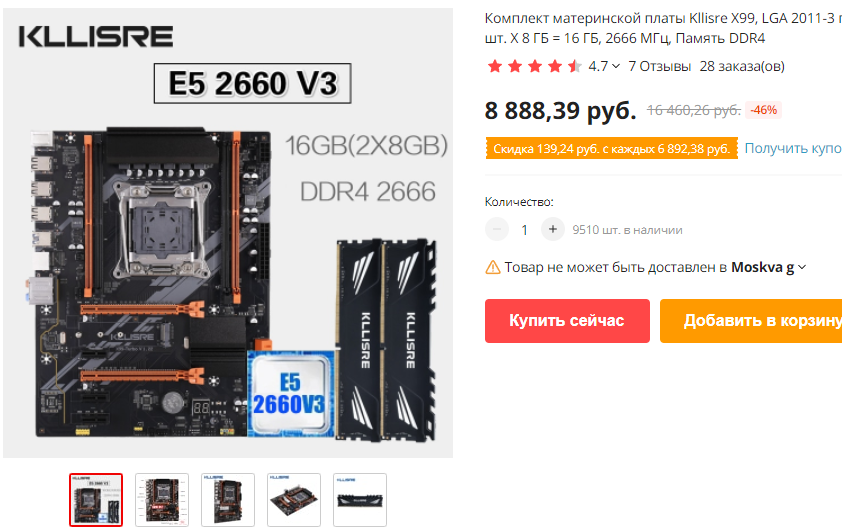Viewport: 842px width, 531px height.
Task: Click the Получить купон link
Action: 793,148
